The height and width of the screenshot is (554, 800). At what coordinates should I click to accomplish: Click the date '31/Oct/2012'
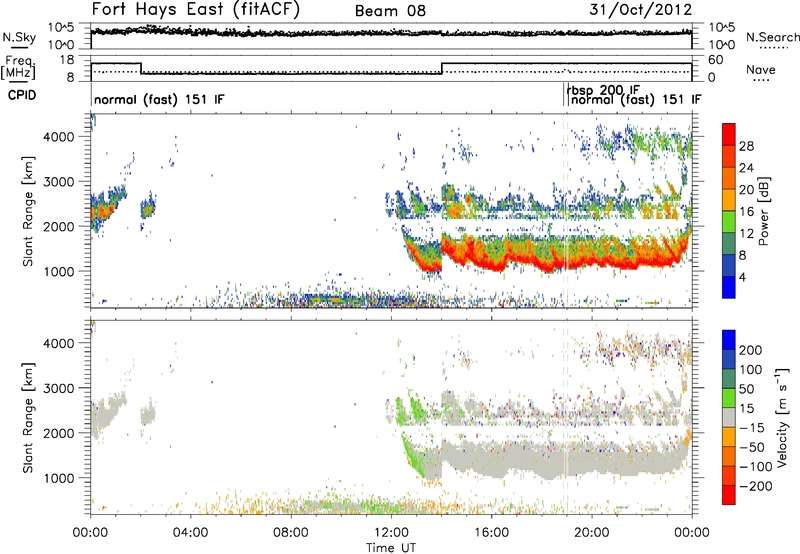coord(641,10)
